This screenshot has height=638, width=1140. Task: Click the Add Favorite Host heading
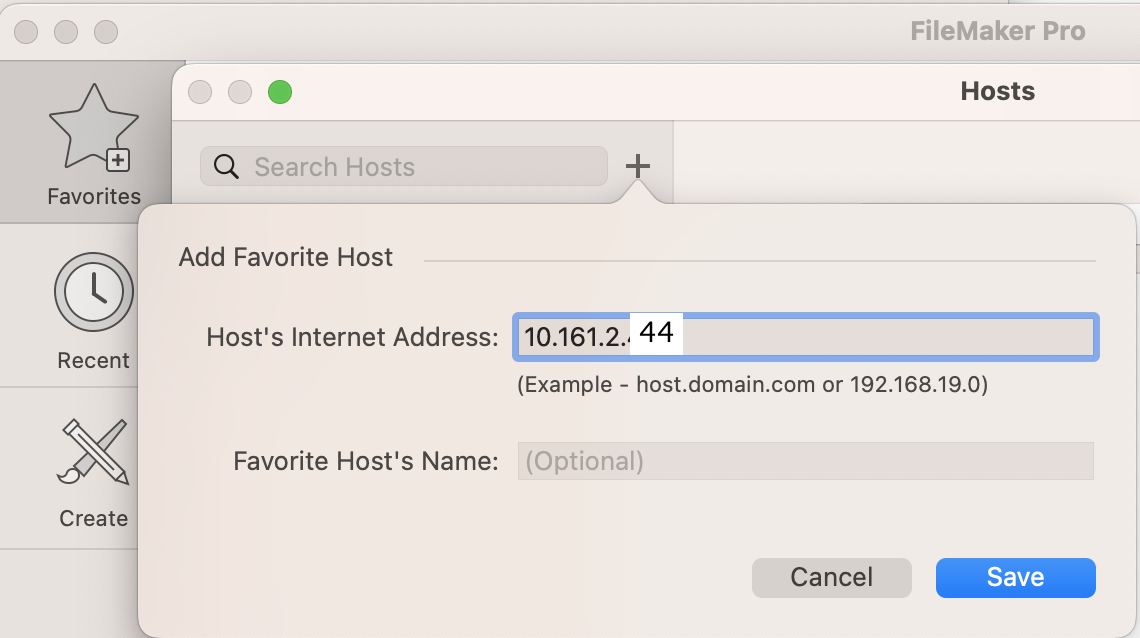click(286, 257)
